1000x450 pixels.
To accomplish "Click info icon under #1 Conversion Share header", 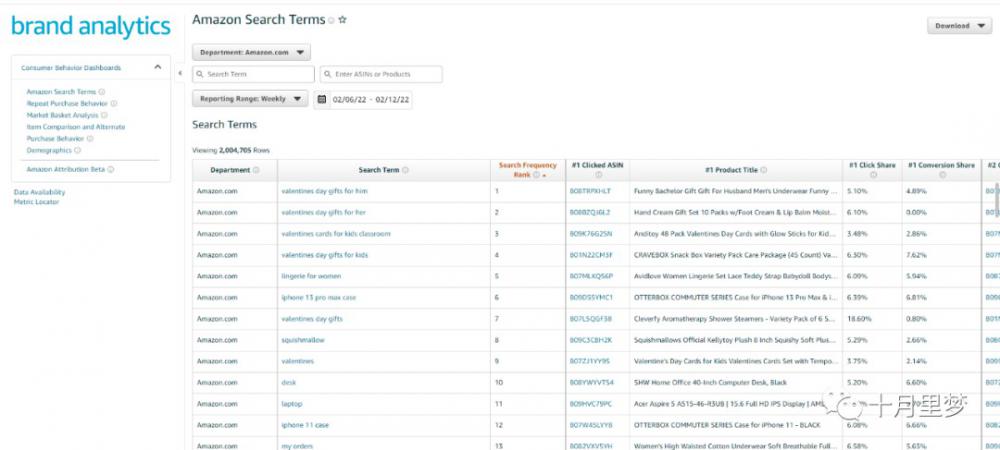I will pos(942,175).
